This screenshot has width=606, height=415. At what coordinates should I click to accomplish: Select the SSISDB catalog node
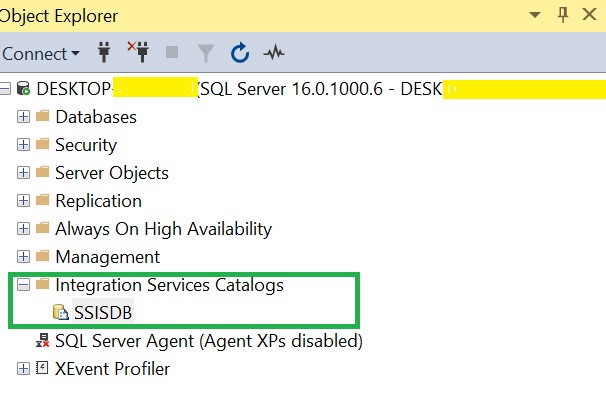coord(103,313)
